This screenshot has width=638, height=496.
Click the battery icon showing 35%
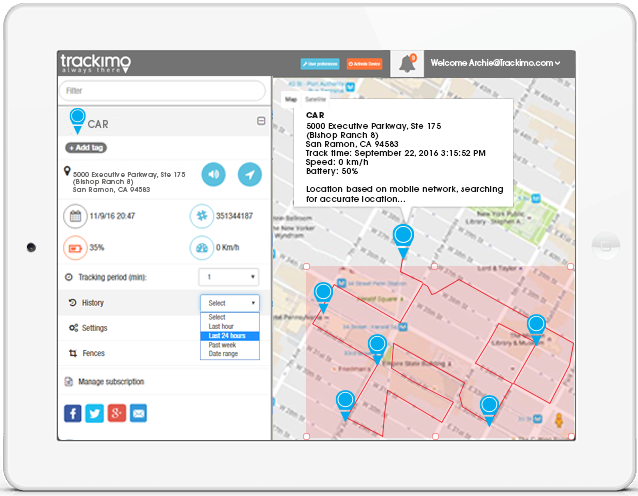click(75, 247)
